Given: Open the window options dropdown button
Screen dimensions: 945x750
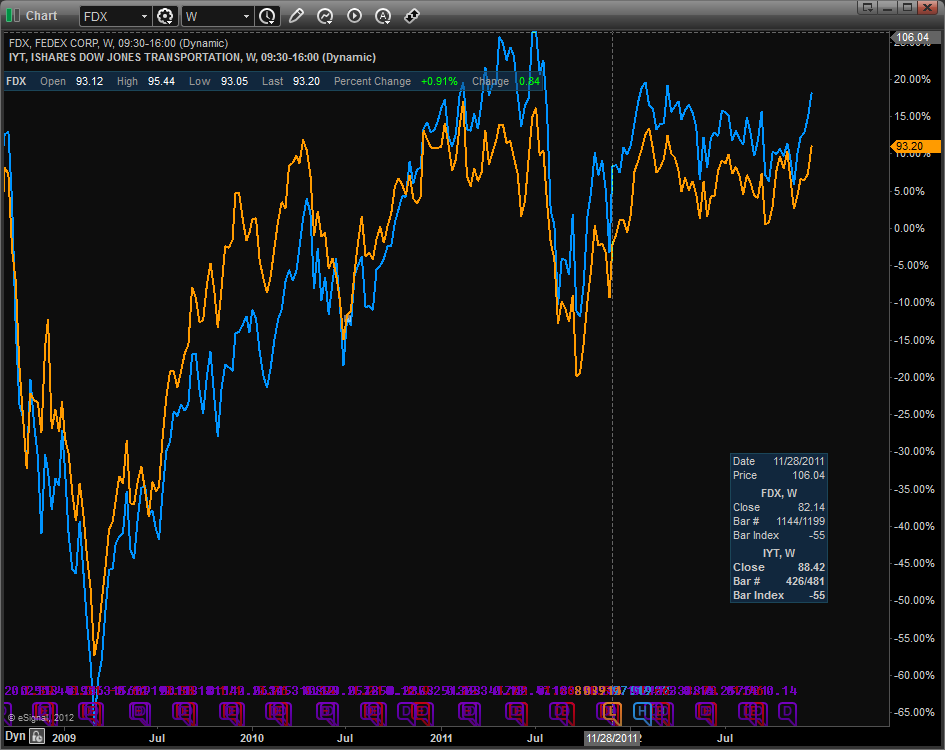Looking at the screenshot, I should 868,7.
